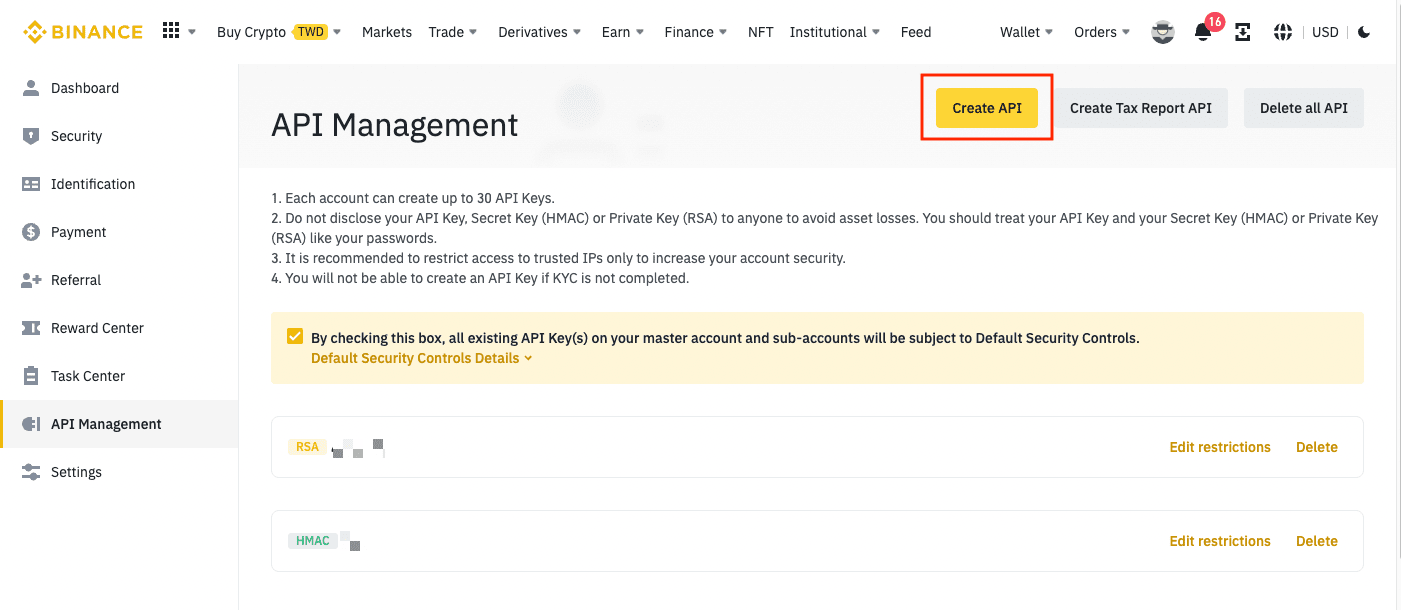Click the Identification card icon in sidebar
The image size is (1401, 610).
[x=31, y=184]
